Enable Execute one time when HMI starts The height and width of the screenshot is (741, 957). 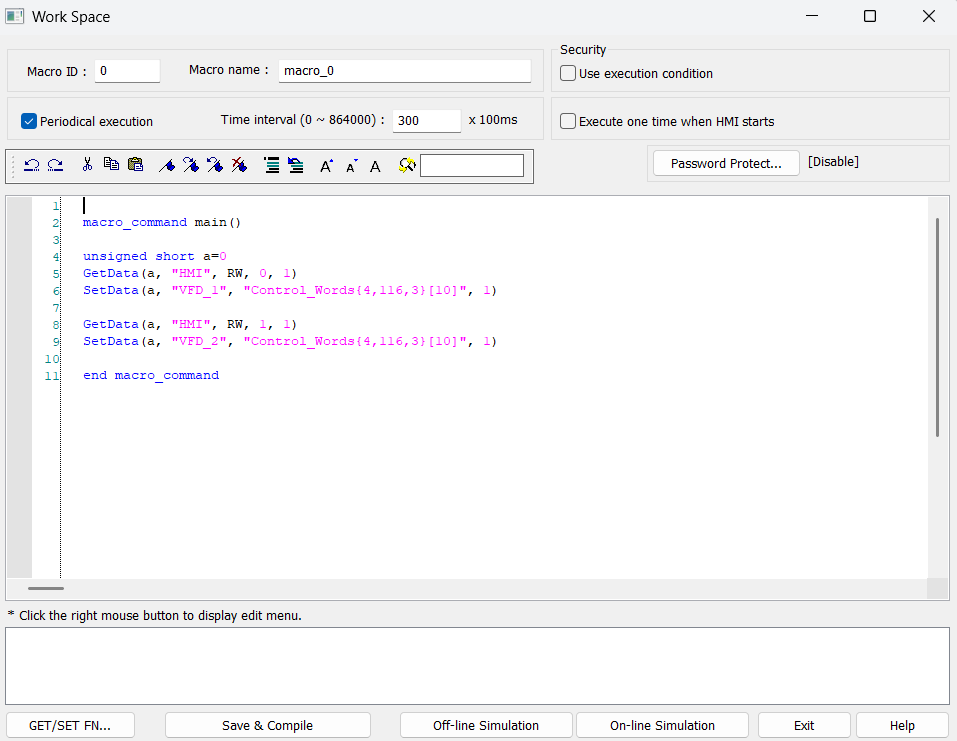point(567,121)
